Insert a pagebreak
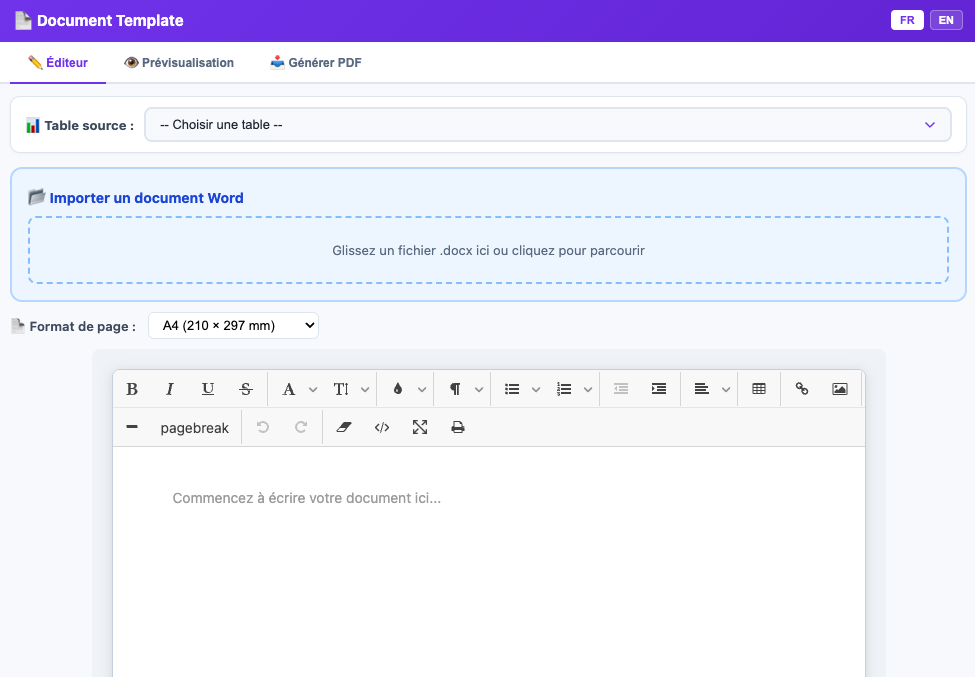The height and width of the screenshot is (677, 975). tap(194, 427)
